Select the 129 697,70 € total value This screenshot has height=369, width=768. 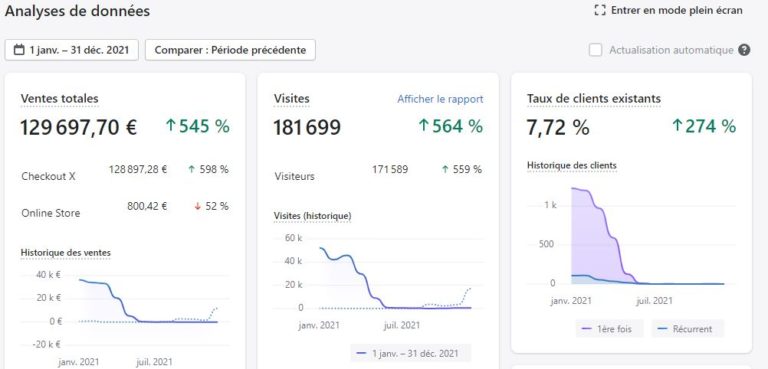pyautogui.click(x=79, y=127)
